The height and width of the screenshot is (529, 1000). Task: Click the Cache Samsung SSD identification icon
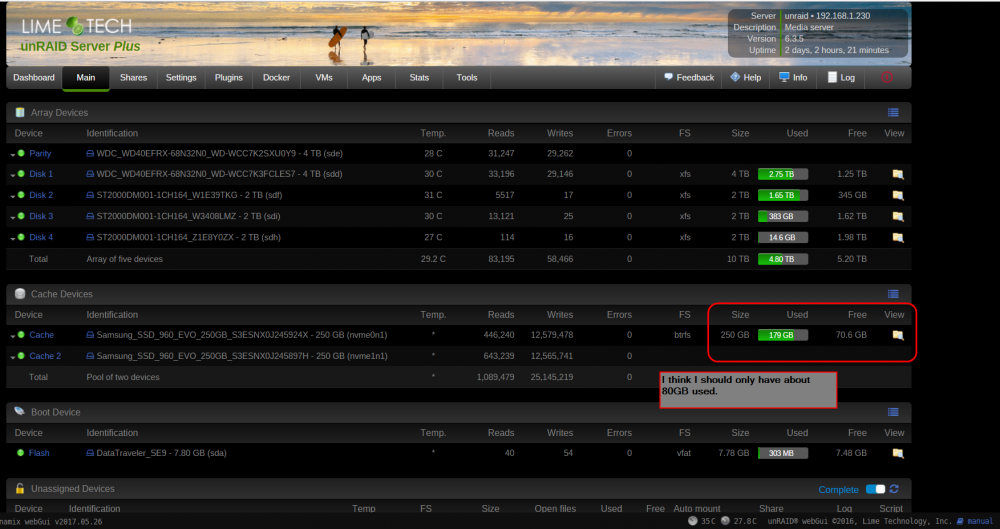[90, 334]
